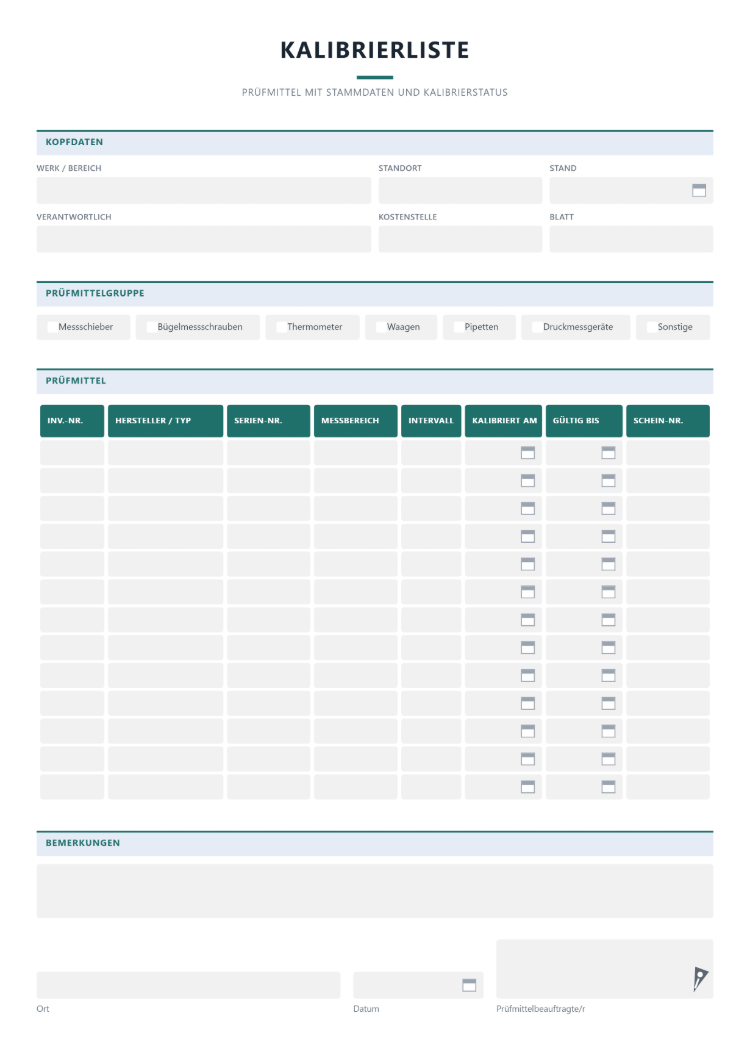Open Kalibriert am calendar icon in second-to-last table row
The image size is (750, 1060).
[528, 759]
